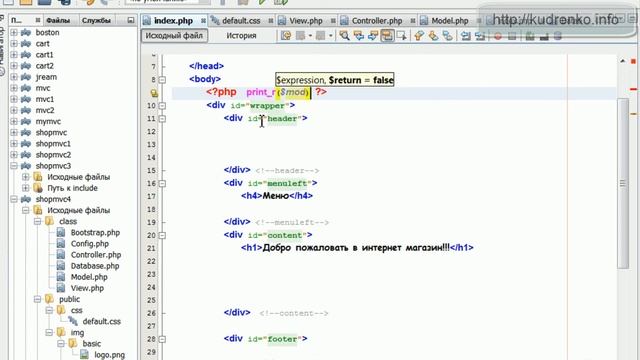
Task: Click the Back navigation icon in editor toolbar
Action: (x=301, y=36)
